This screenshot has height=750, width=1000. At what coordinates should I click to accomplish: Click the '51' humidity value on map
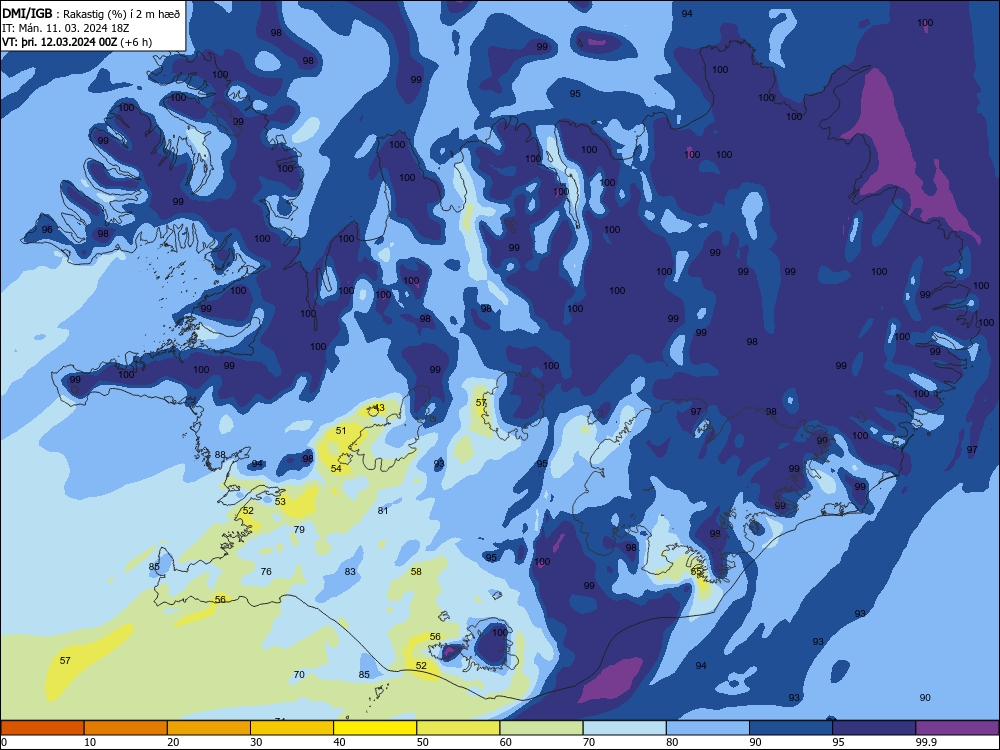pyautogui.click(x=341, y=430)
